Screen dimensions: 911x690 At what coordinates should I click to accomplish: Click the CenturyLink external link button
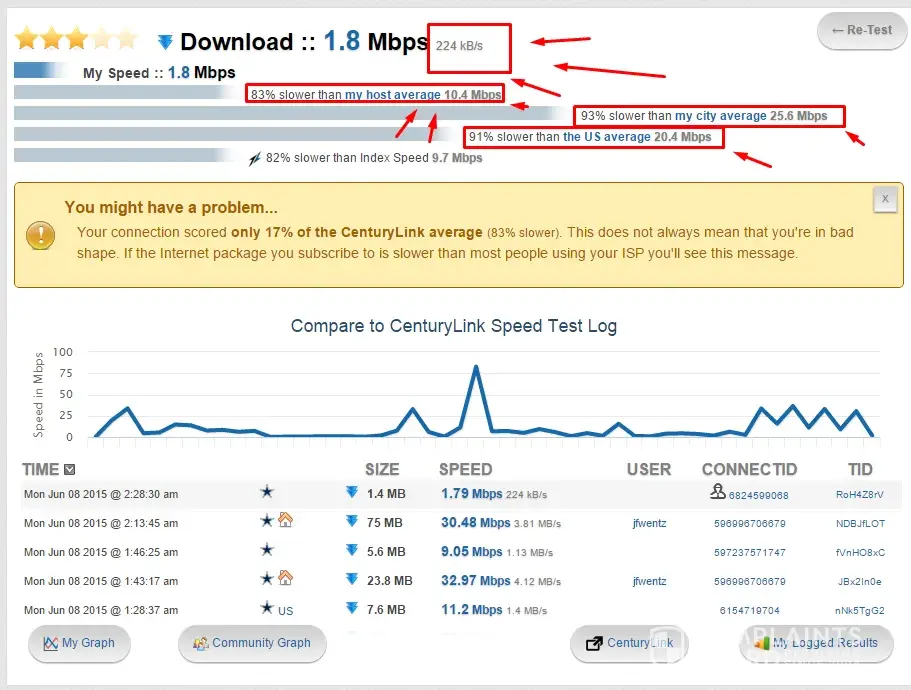pyautogui.click(x=629, y=643)
